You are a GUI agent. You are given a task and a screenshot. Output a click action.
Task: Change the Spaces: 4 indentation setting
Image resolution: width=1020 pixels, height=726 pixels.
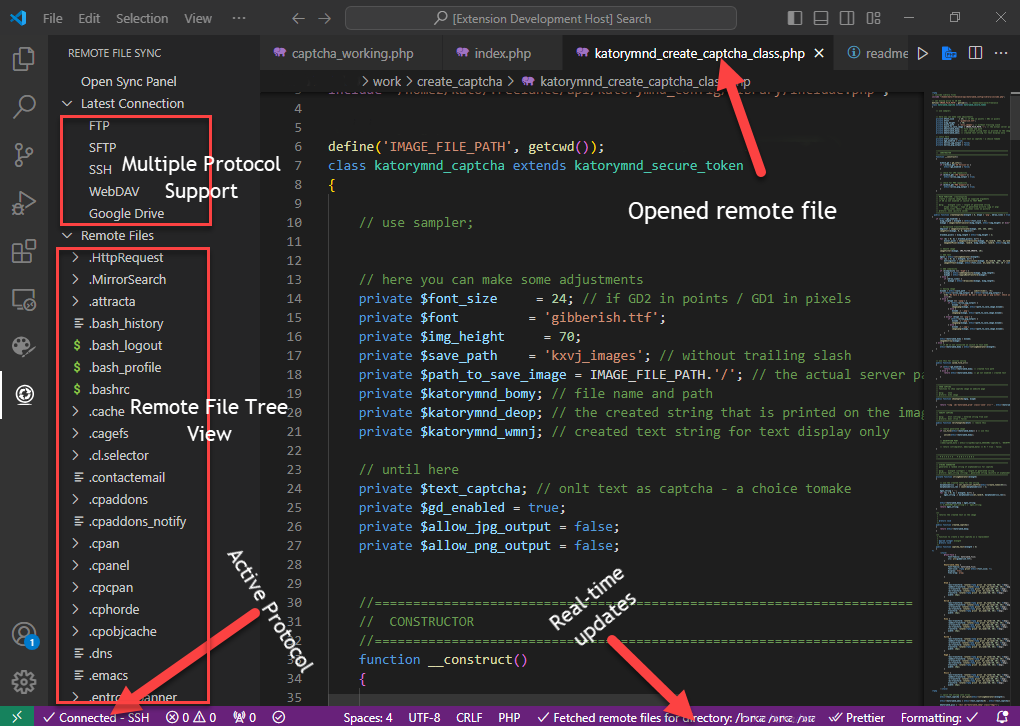[x=368, y=717]
